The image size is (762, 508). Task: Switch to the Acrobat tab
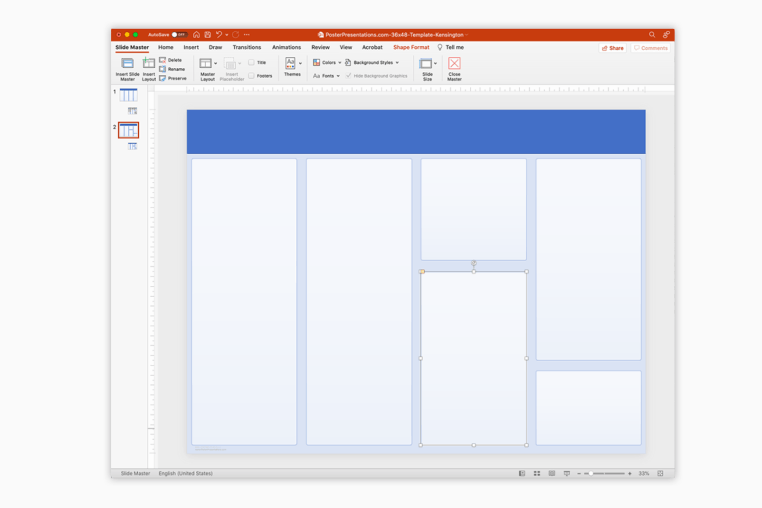pyautogui.click(x=372, y=47)
